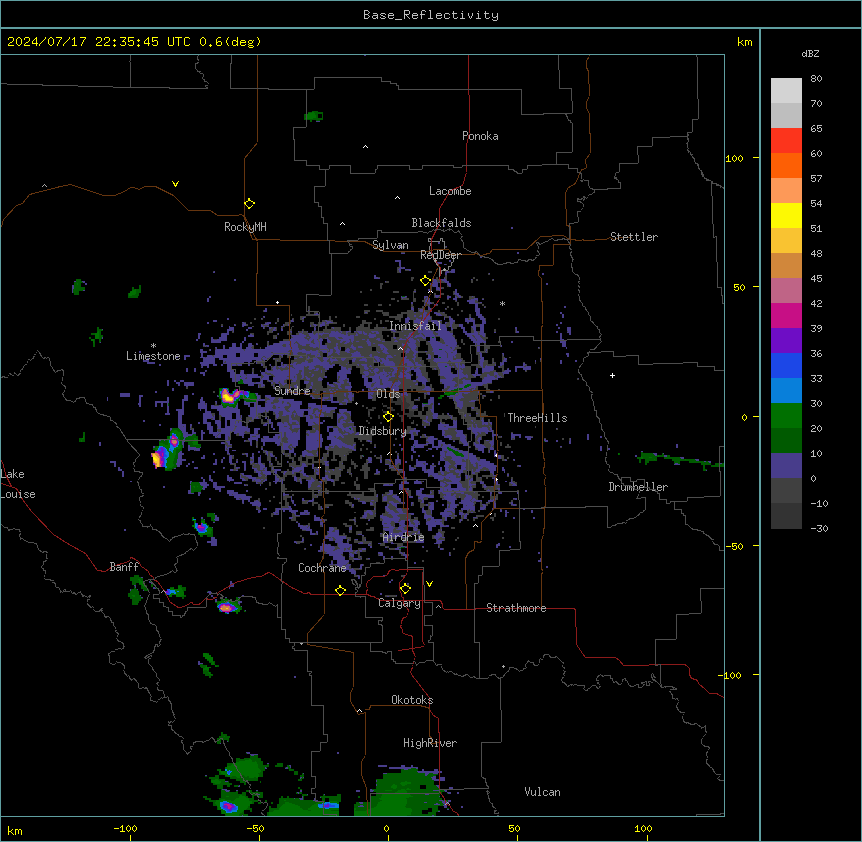Image resolution: width=862 pixels, height=842 pixels.
Task: Click the Stettler city label
Action: click(634, 237)
